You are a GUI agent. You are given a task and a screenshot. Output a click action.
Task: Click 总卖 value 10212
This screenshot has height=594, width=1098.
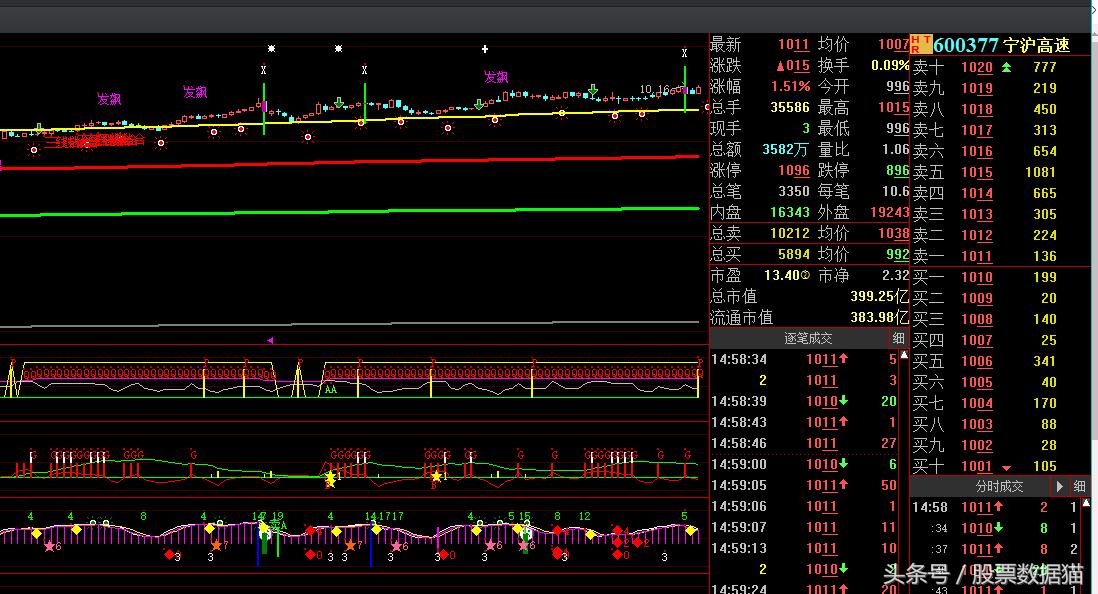[x=790, y=233]
